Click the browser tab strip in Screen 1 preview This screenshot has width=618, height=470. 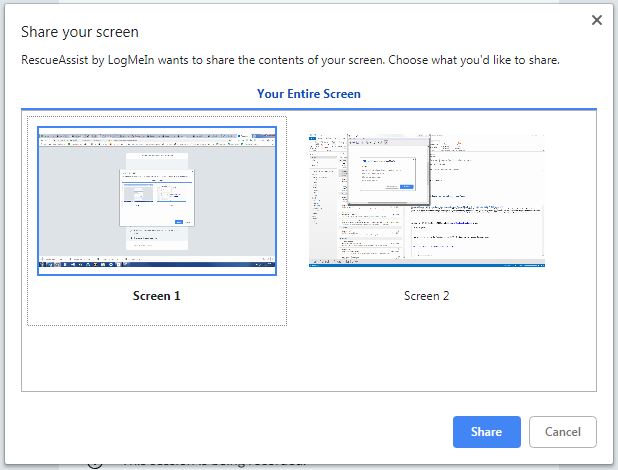(157, 133)
